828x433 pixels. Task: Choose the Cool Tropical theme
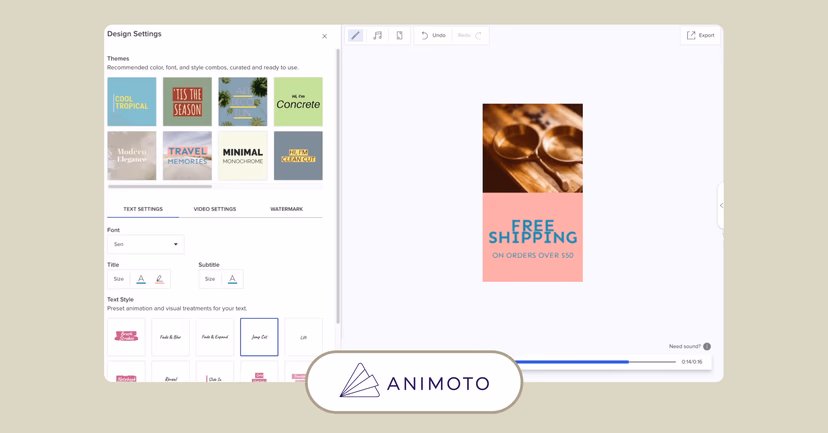132,102
